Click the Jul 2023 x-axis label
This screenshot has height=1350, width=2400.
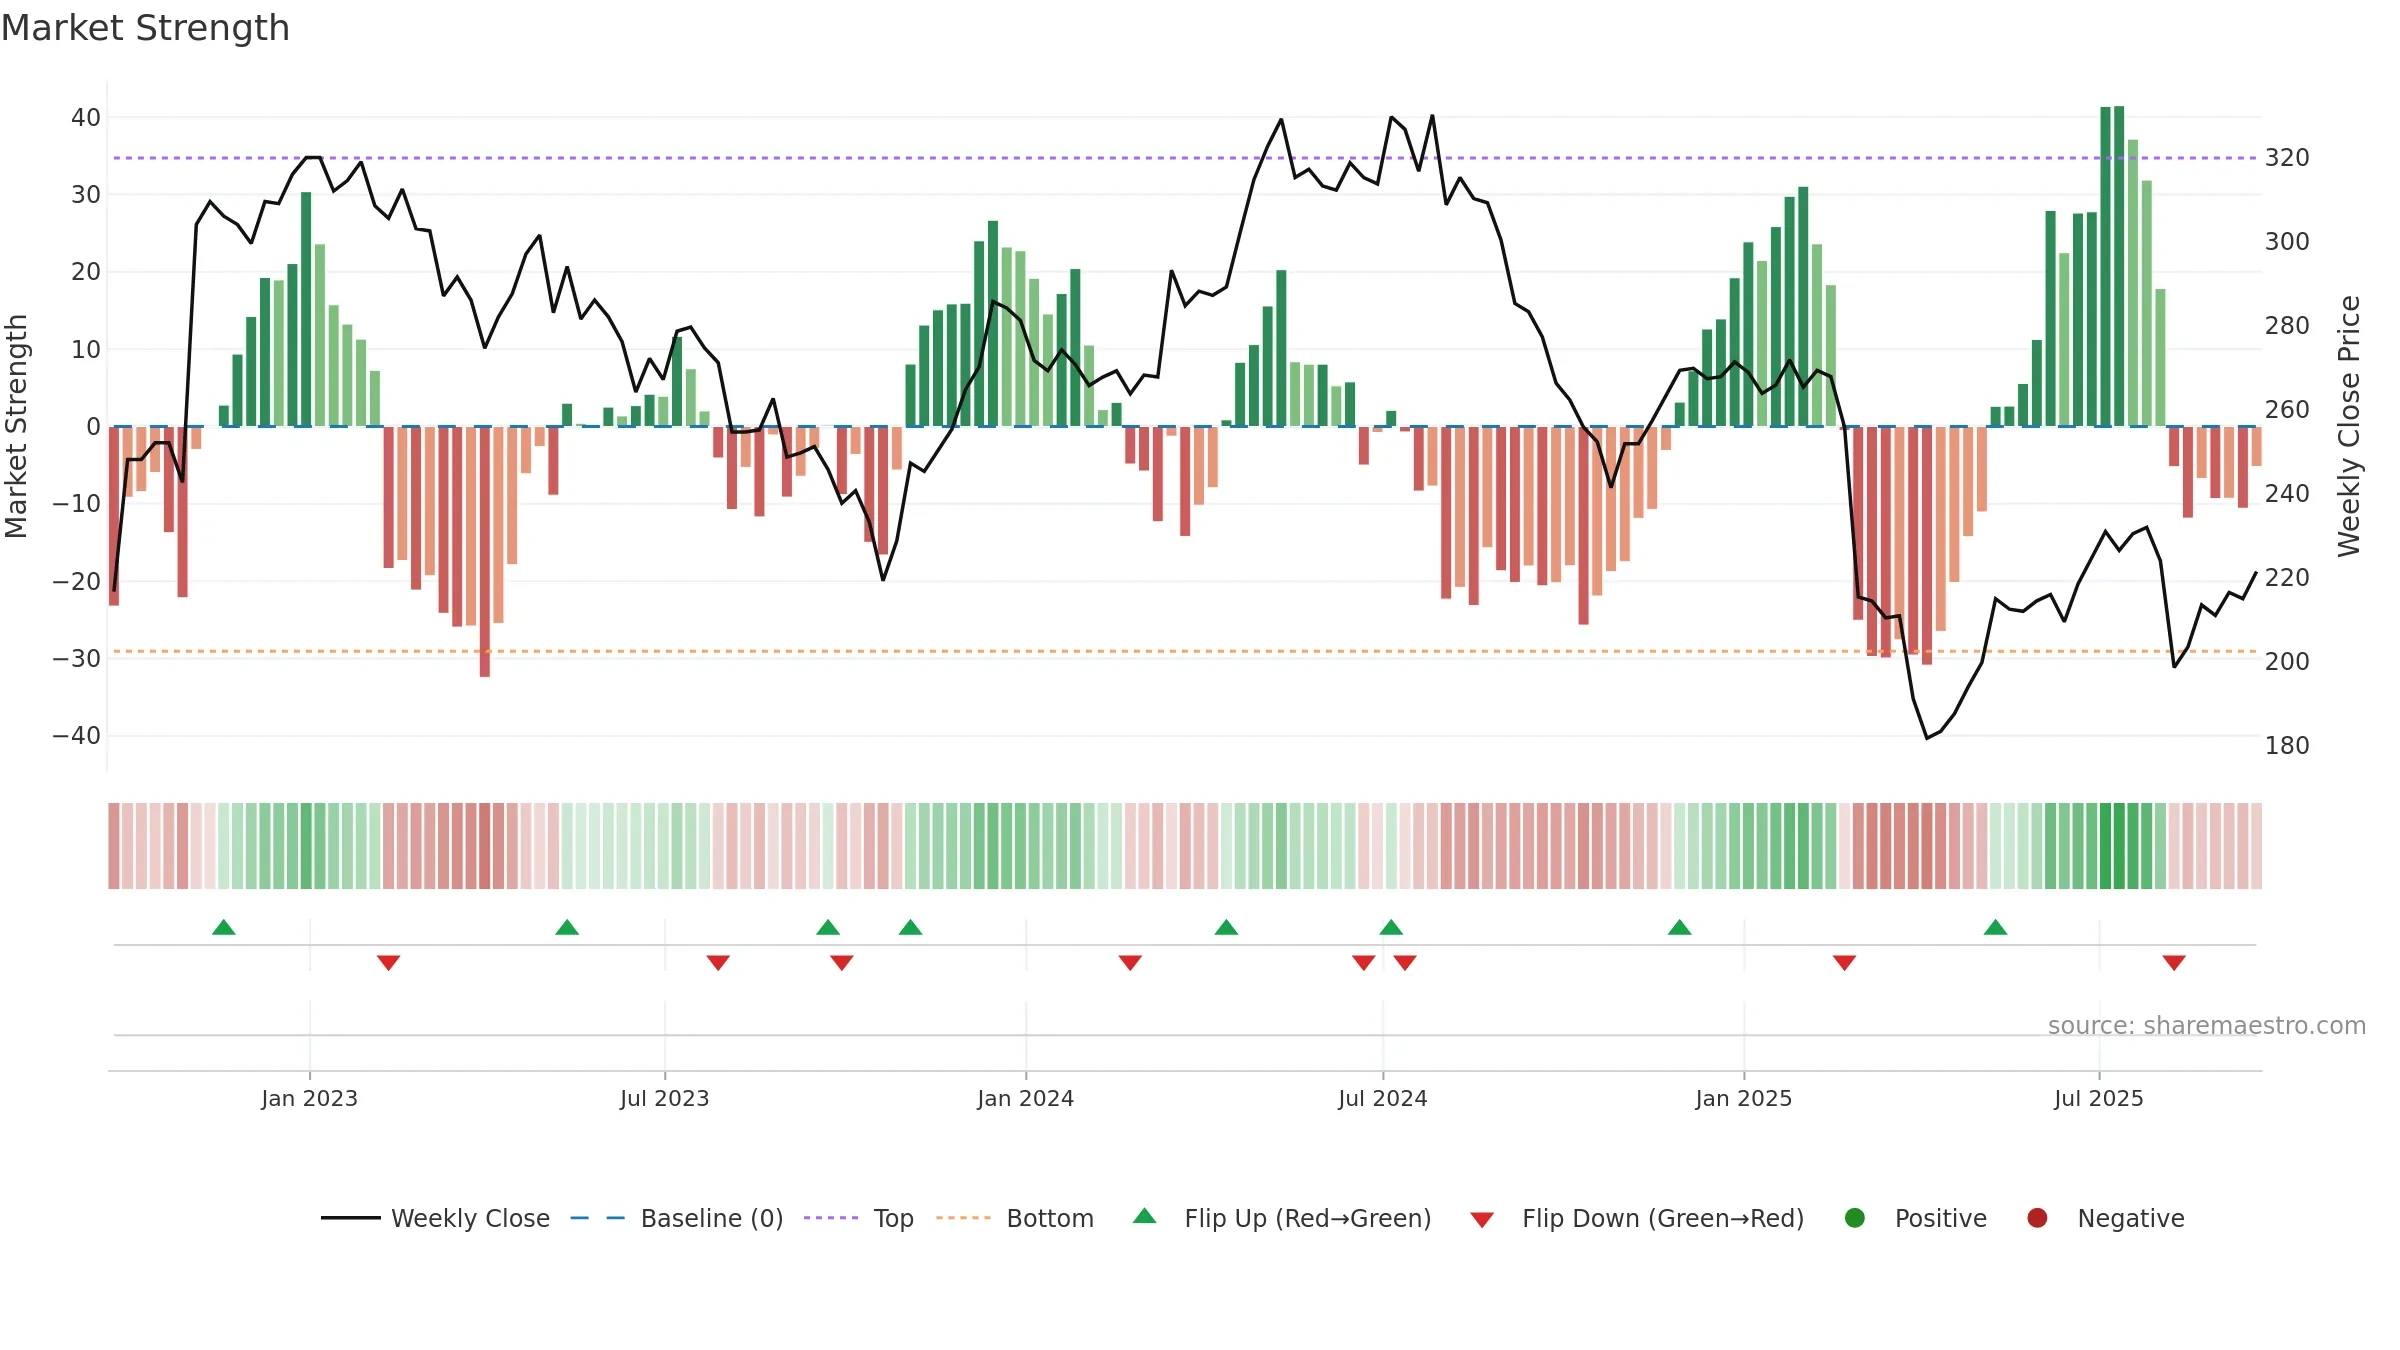[x=664, y=1098]
